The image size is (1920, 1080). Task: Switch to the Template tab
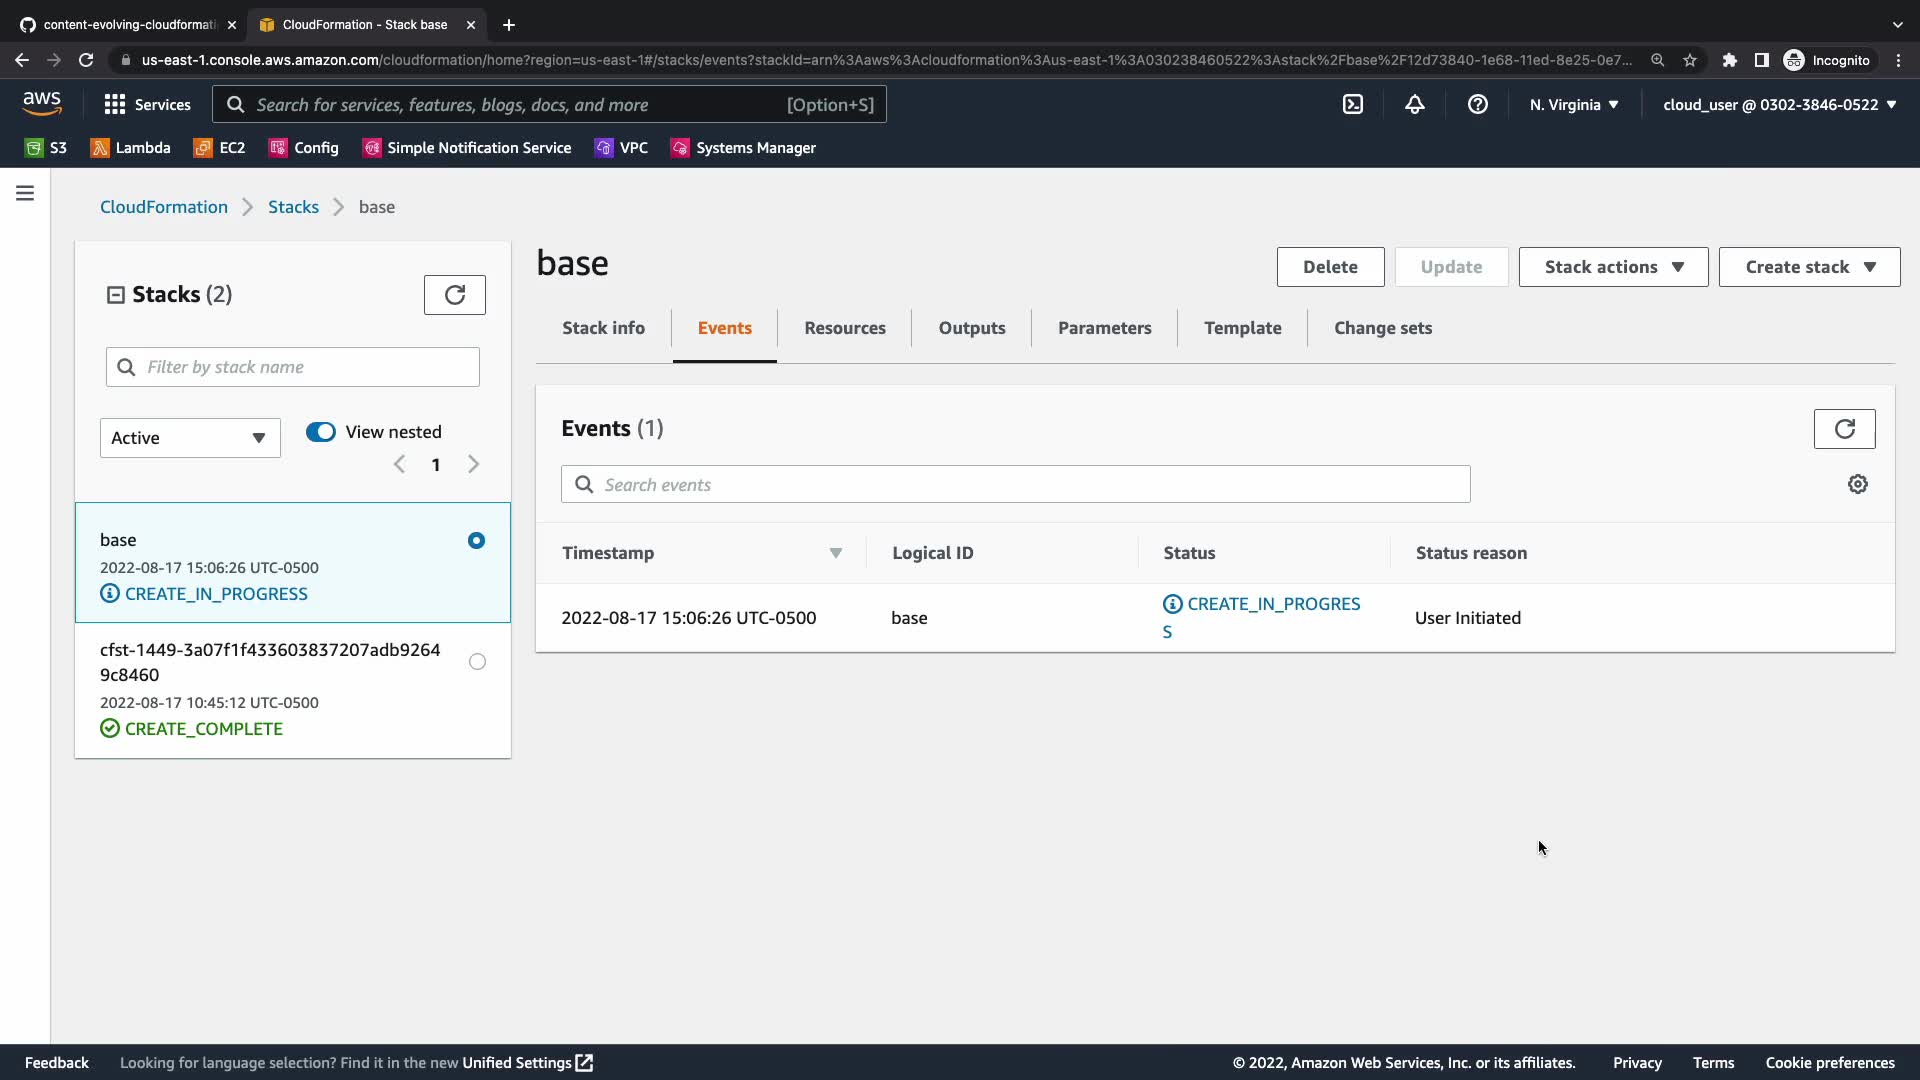[1242, 328]
